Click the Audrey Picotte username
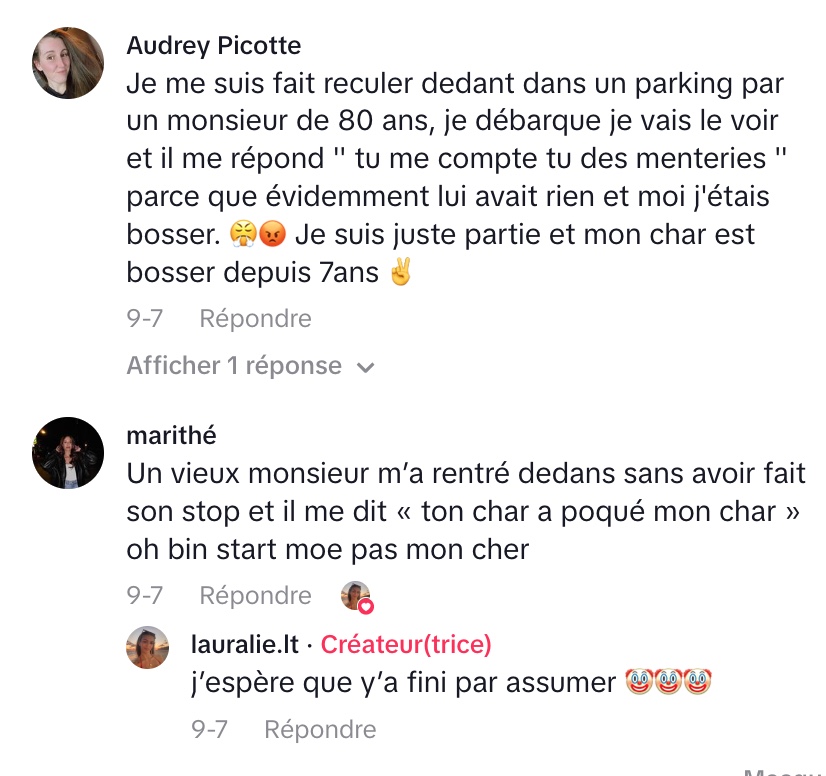Viewport: 826px width, 776px height. click(214, 46)
